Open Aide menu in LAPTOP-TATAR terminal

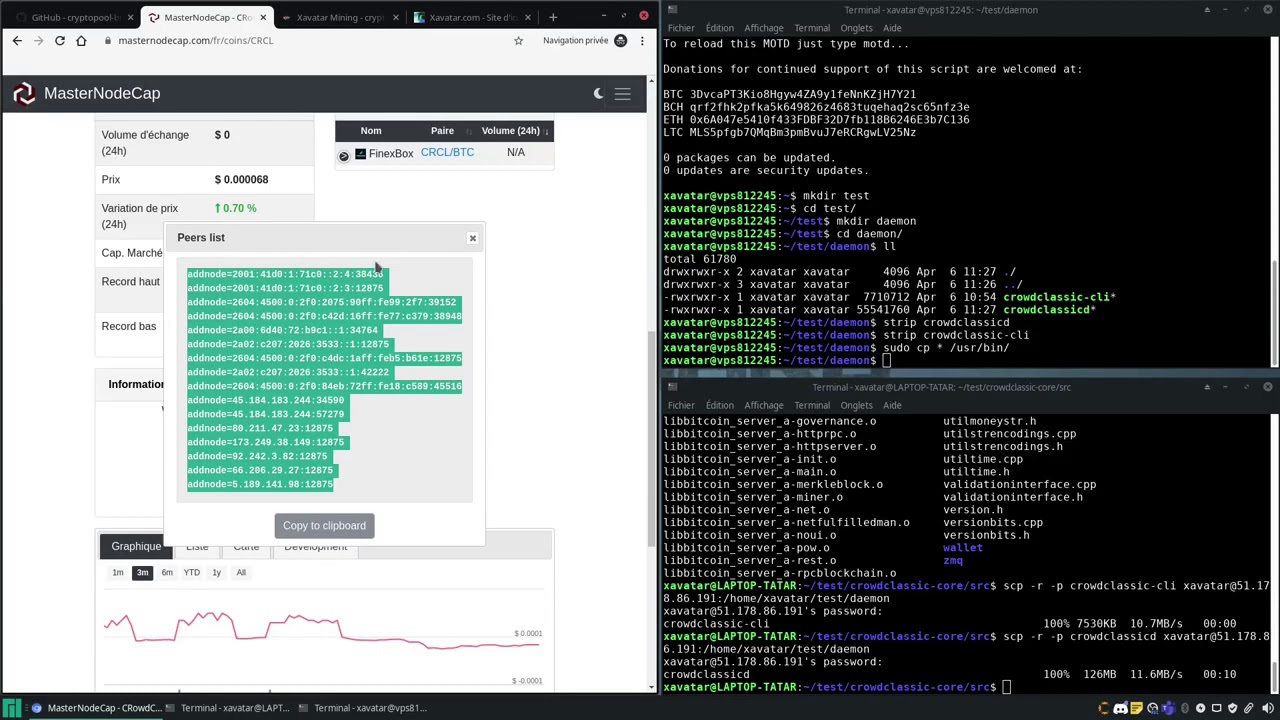(x=892, y=406)
